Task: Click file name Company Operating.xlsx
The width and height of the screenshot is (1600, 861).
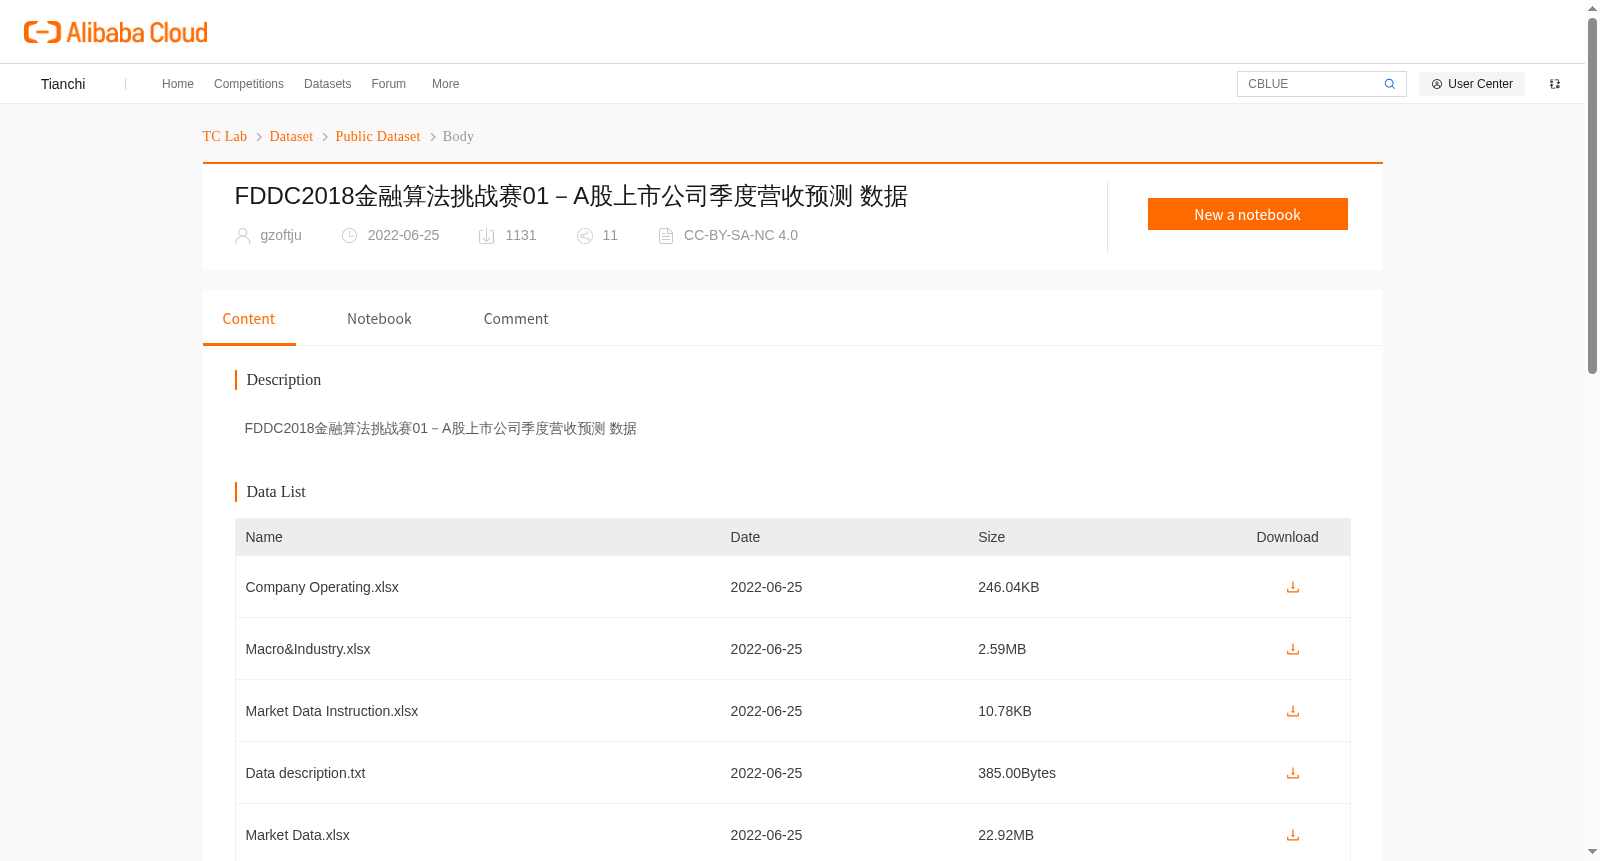Action: tap(322, 587)
